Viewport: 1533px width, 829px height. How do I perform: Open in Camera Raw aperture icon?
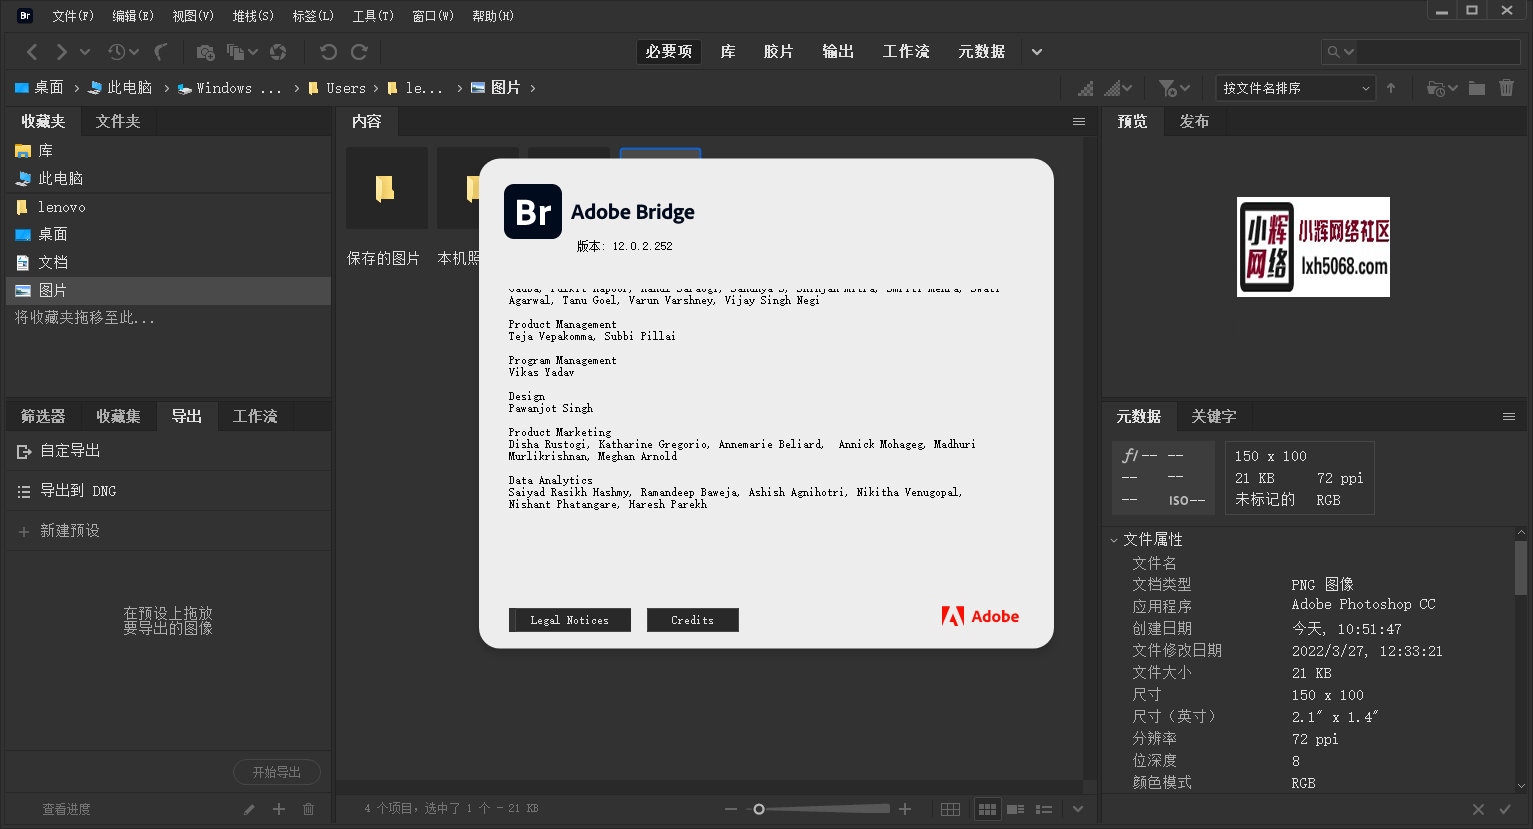tap(278, 52)
